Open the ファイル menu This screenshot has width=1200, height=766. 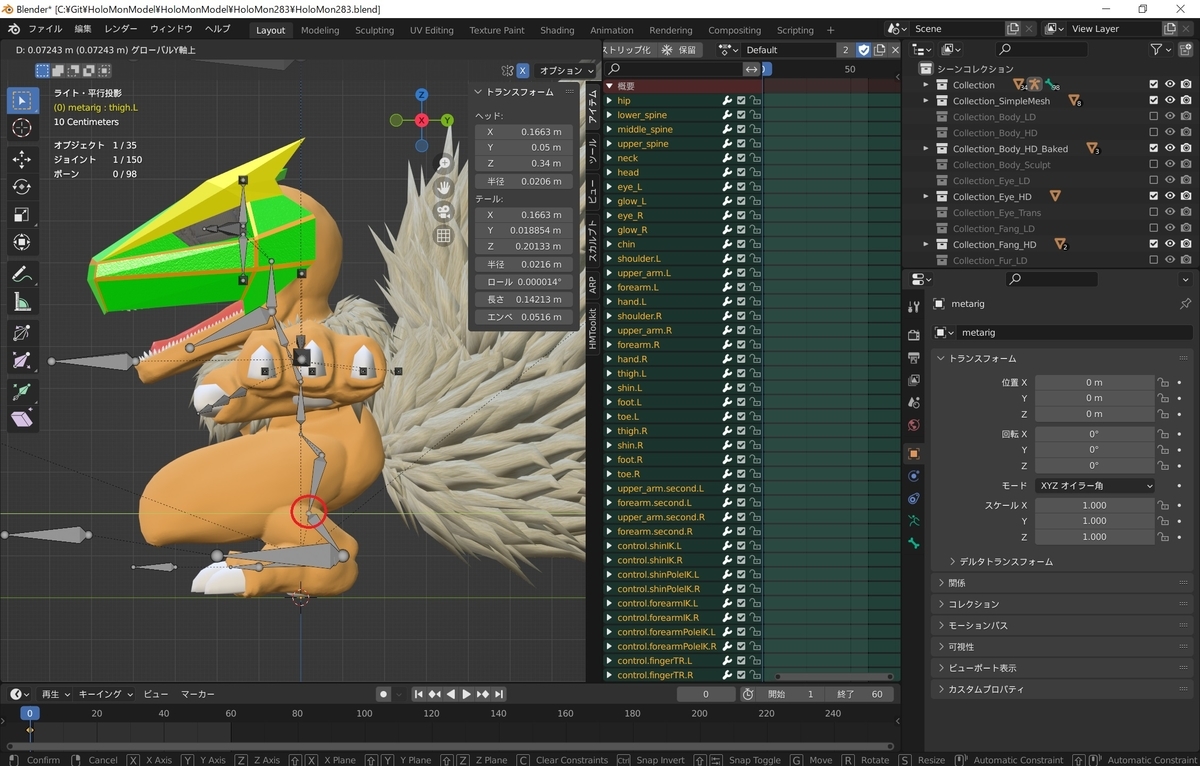coord(45,29)
